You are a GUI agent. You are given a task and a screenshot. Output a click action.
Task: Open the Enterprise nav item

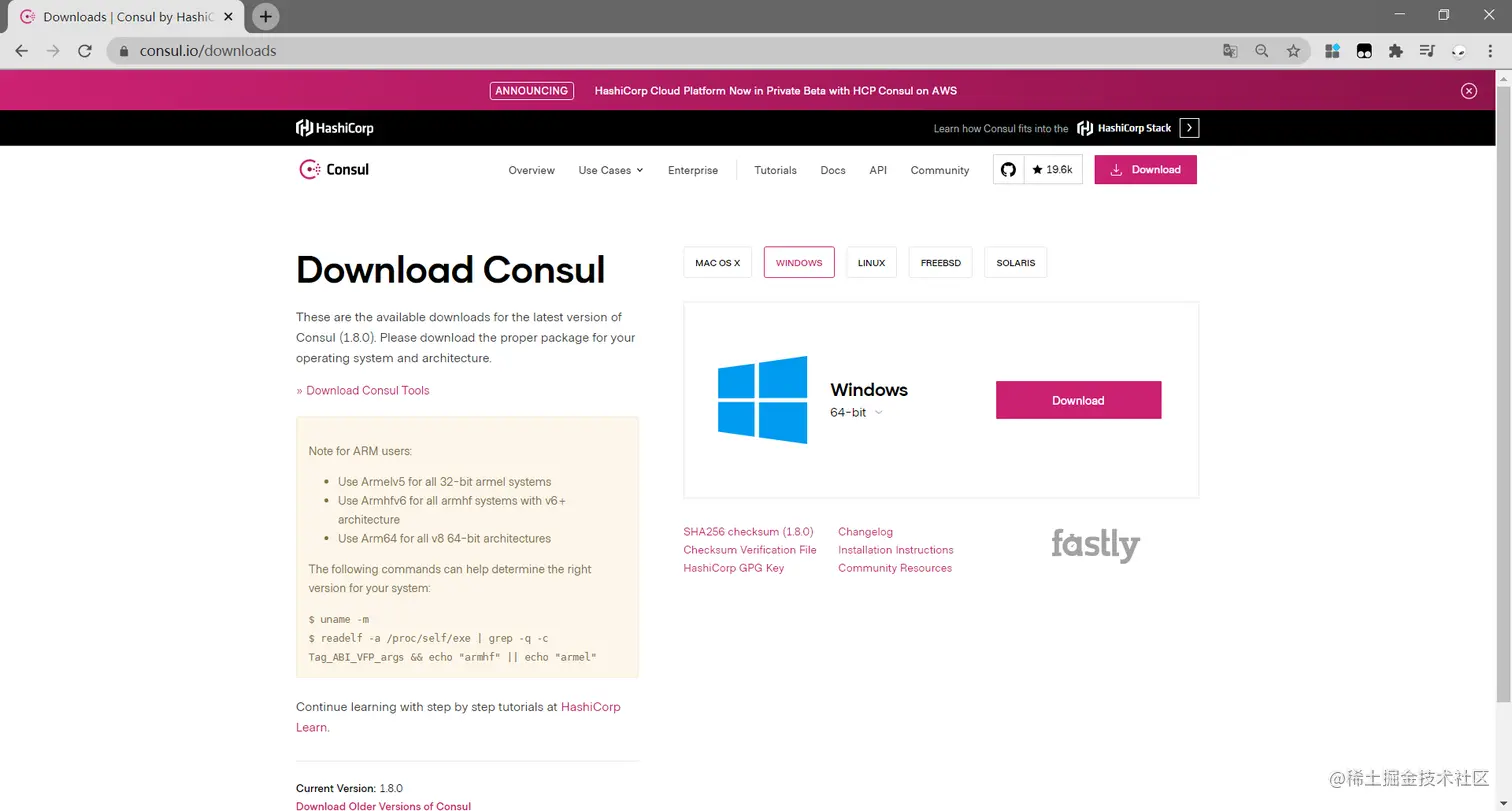[693, 171]
